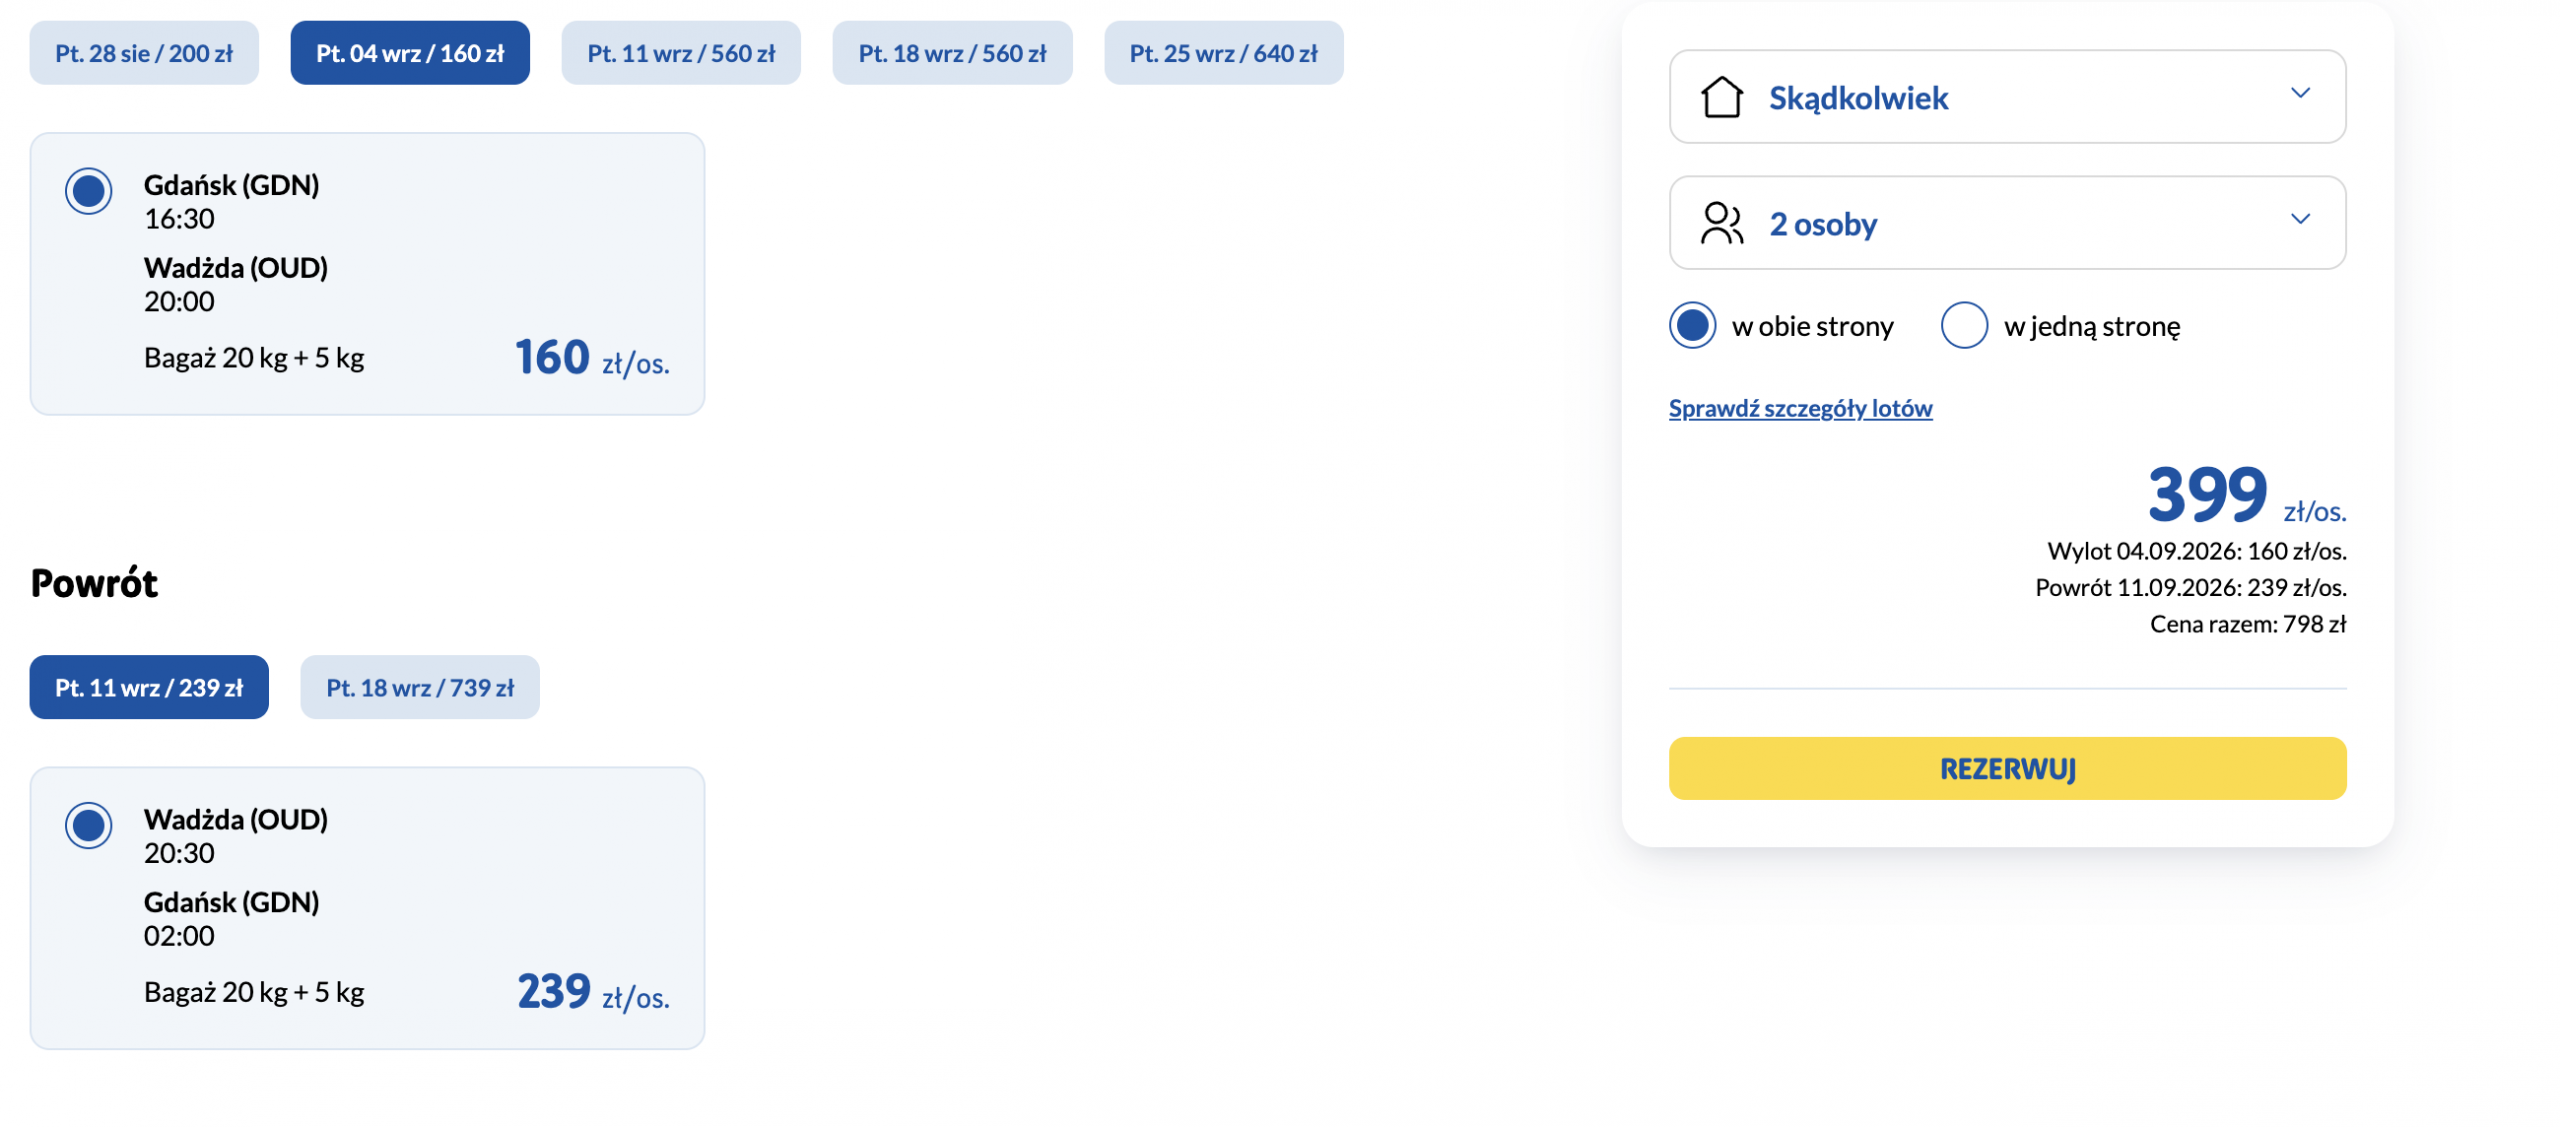Open the Skądkolwiek departure selector
The width and height of the screenshot is (2560, 1127).
[2006, 97]
